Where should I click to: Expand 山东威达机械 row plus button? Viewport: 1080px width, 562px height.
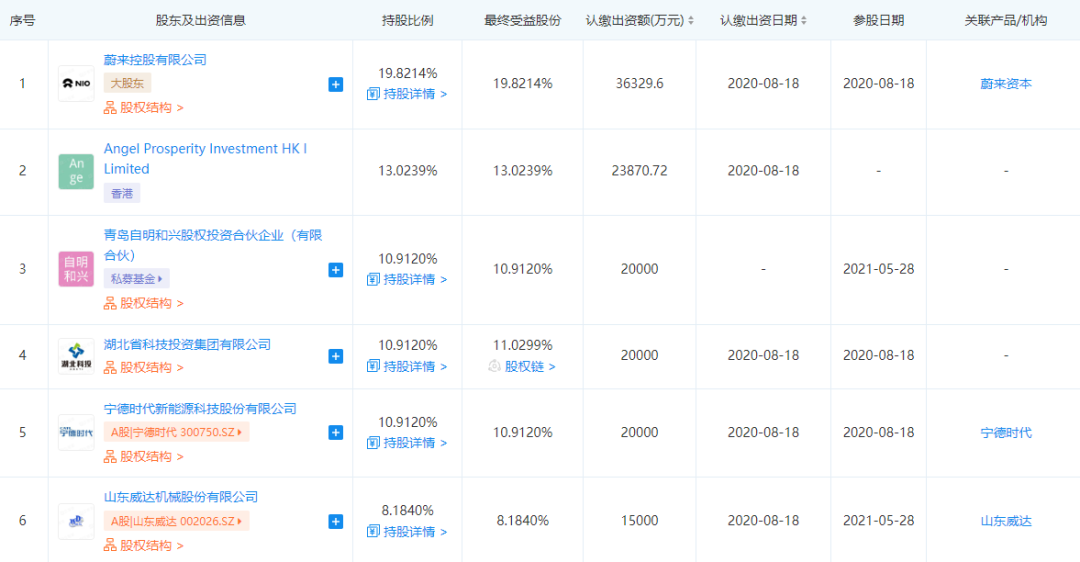336,521
